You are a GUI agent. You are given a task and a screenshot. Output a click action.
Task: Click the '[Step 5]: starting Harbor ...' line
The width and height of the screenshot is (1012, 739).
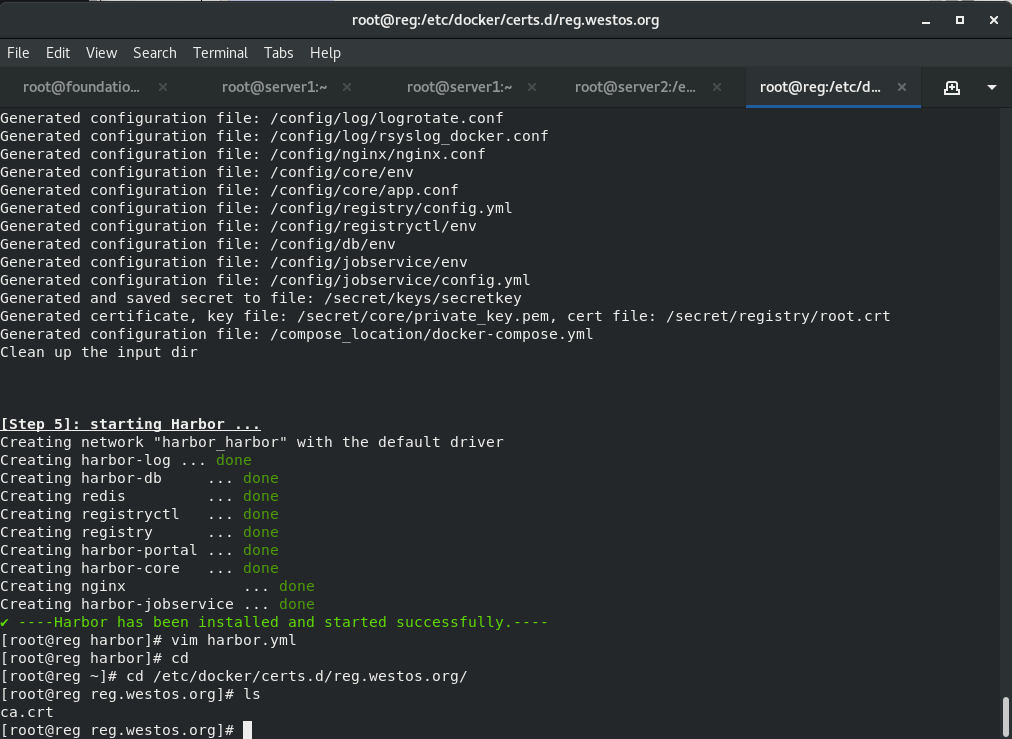pos(130,424)
